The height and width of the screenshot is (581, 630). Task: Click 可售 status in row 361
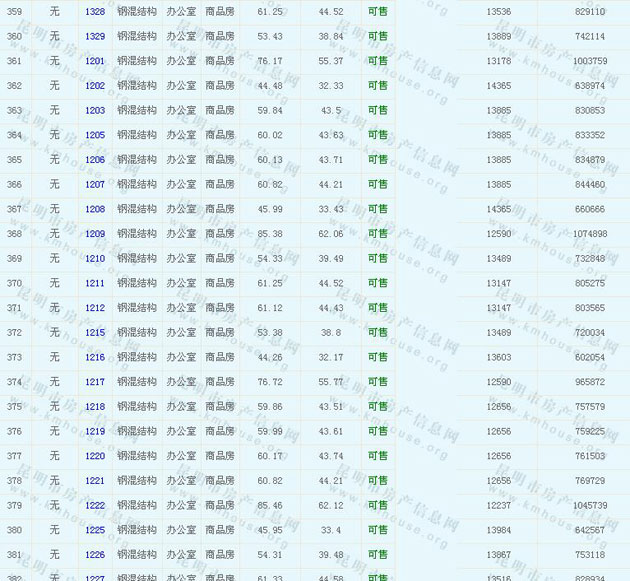378,61
